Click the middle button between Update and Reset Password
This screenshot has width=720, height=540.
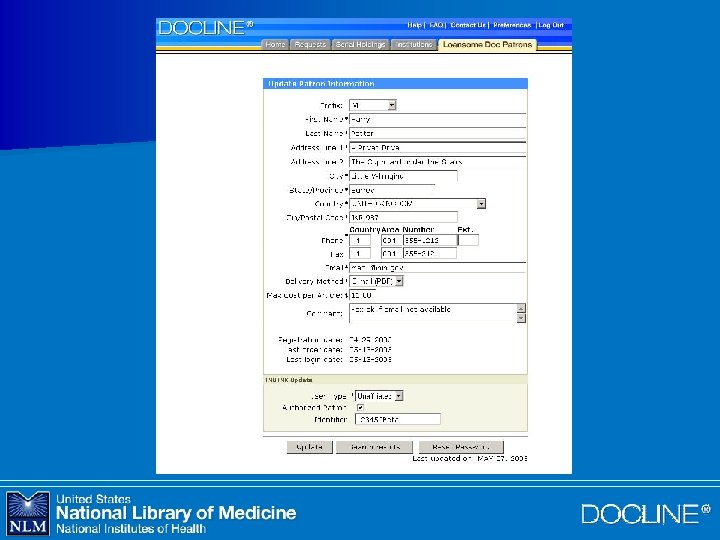pyautogui.click(x=374, y=447)
